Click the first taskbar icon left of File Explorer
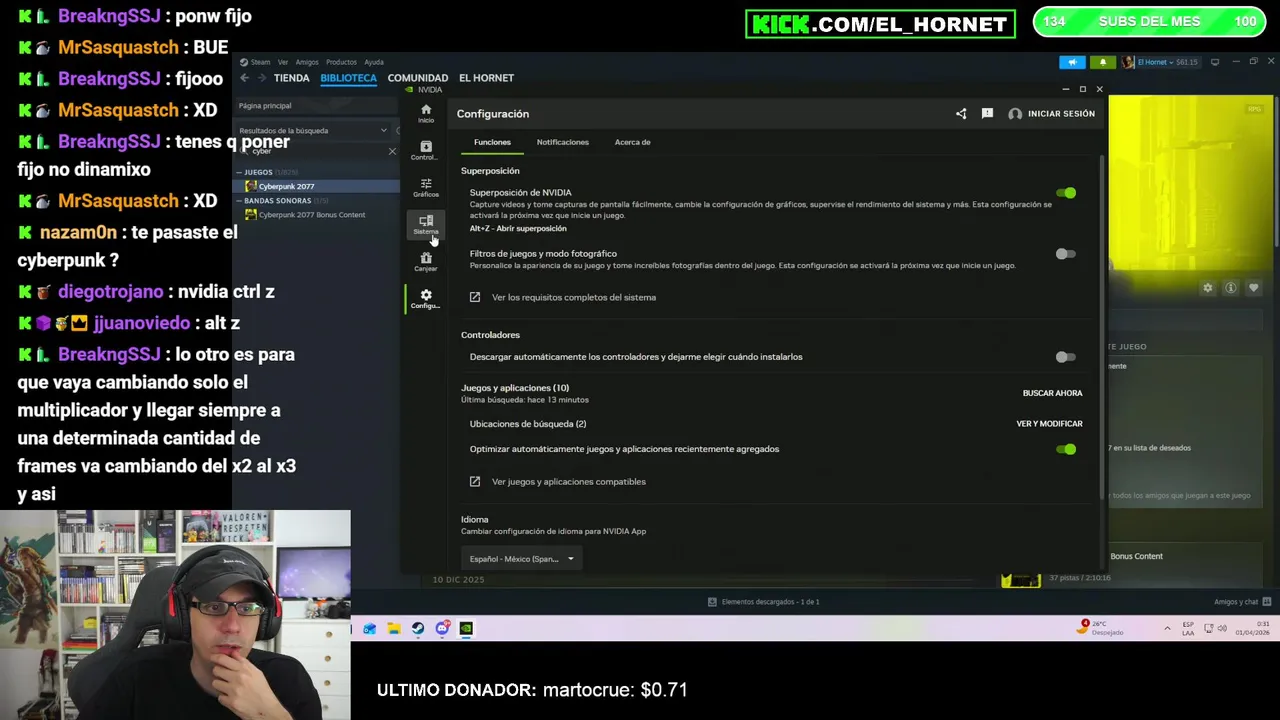The image size is (1280, 720). point(370,629)
